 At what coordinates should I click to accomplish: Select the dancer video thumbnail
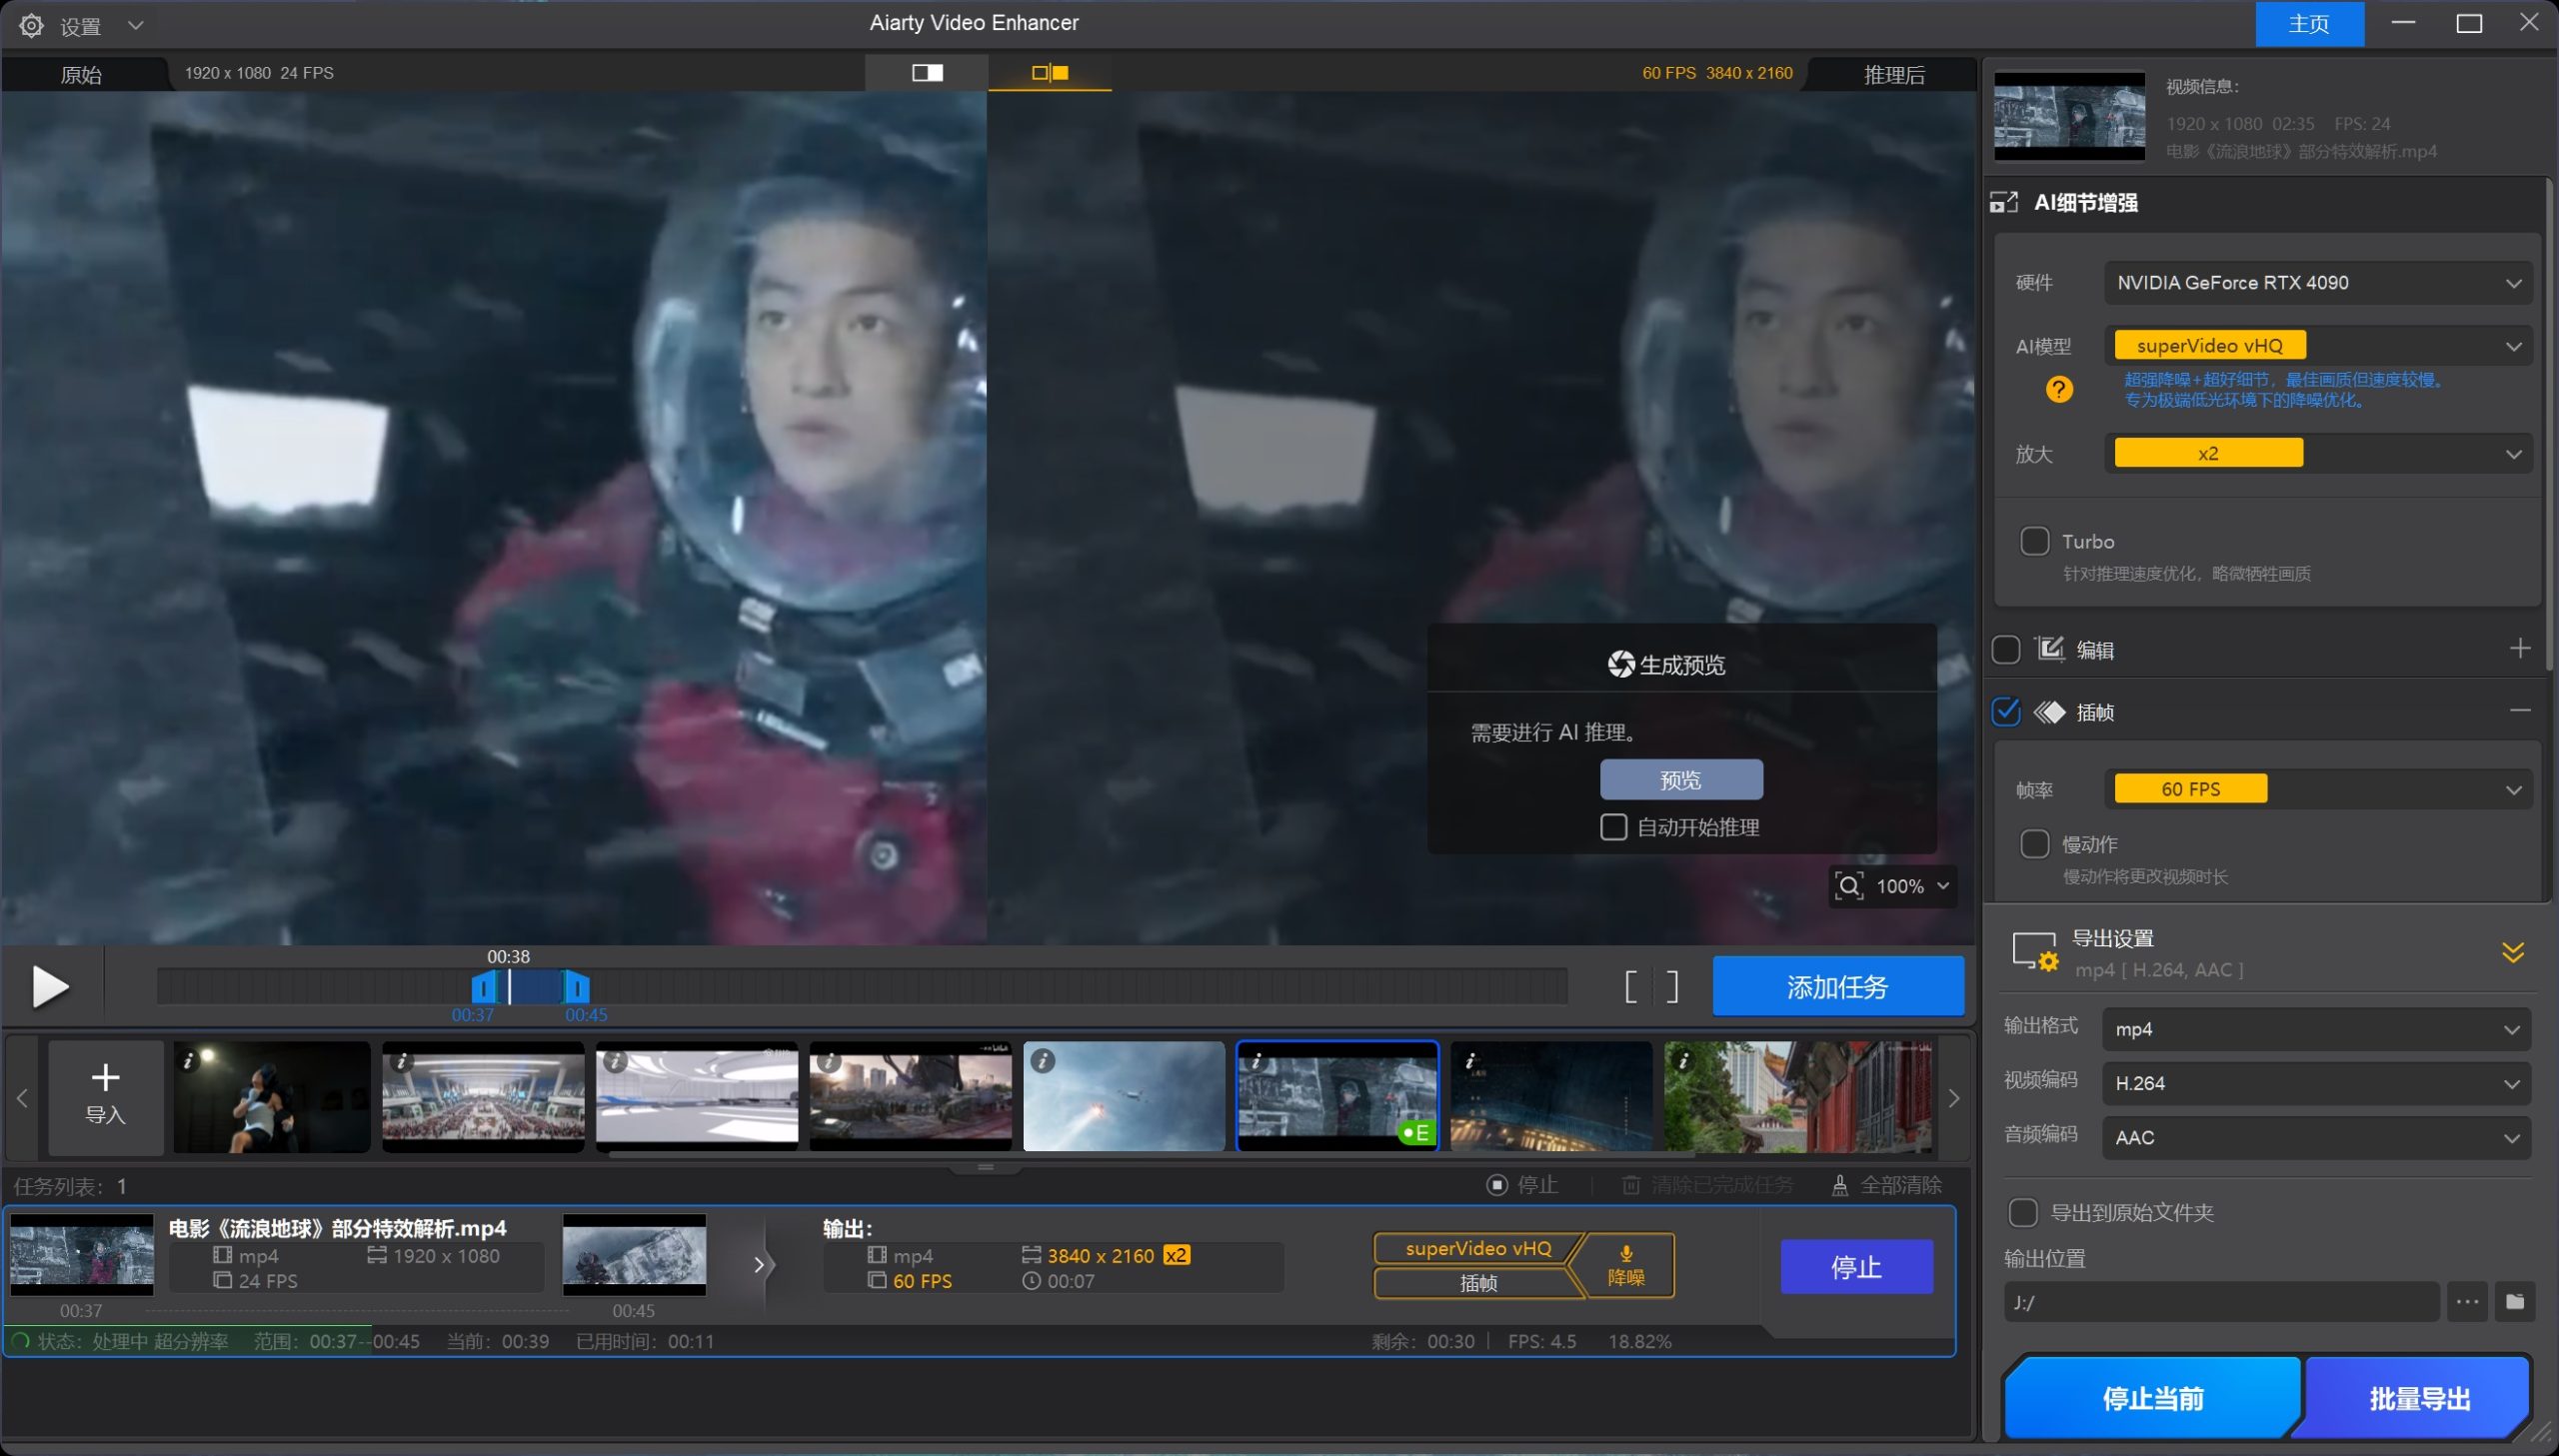pos(272,1097)
